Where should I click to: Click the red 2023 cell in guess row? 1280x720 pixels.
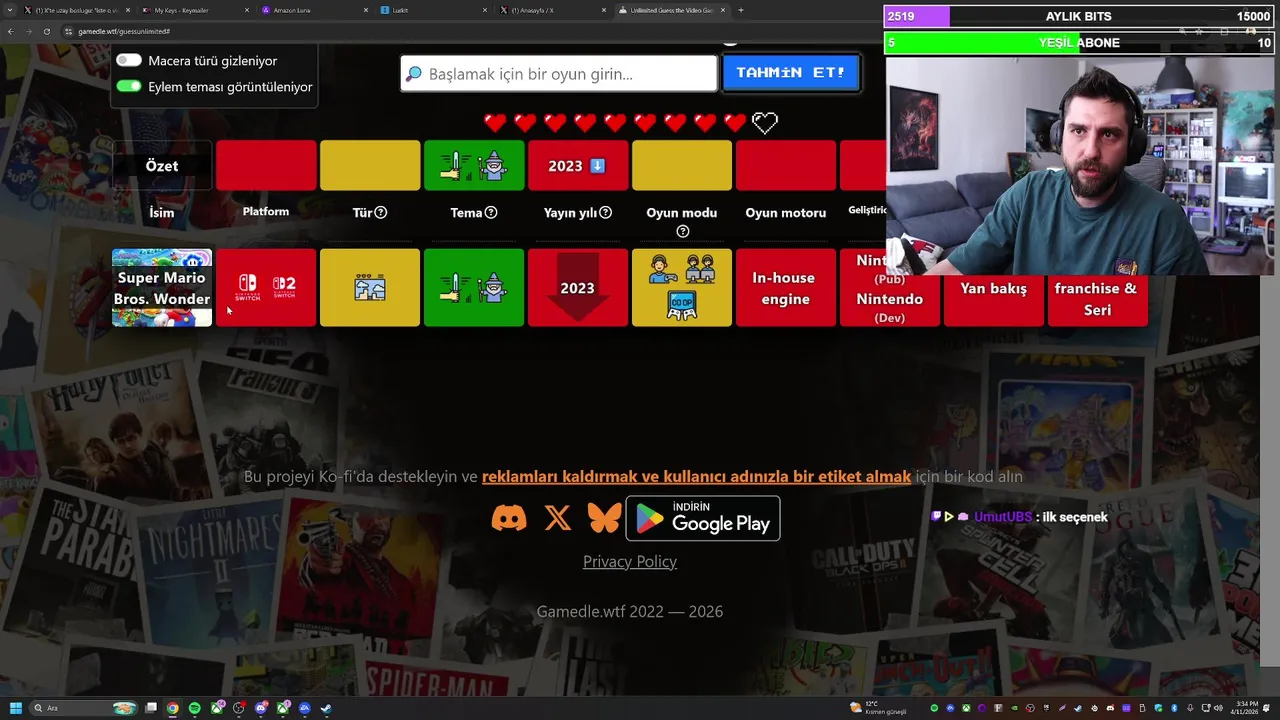point(578,288)
